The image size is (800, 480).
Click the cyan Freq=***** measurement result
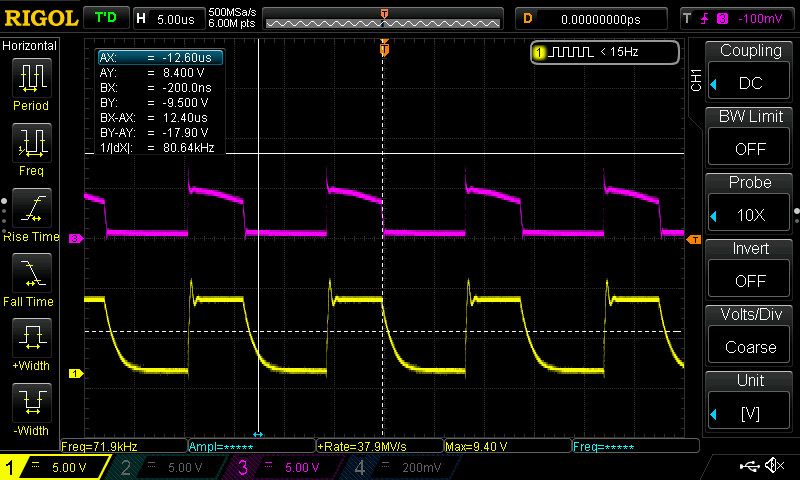tap(636, 446)
